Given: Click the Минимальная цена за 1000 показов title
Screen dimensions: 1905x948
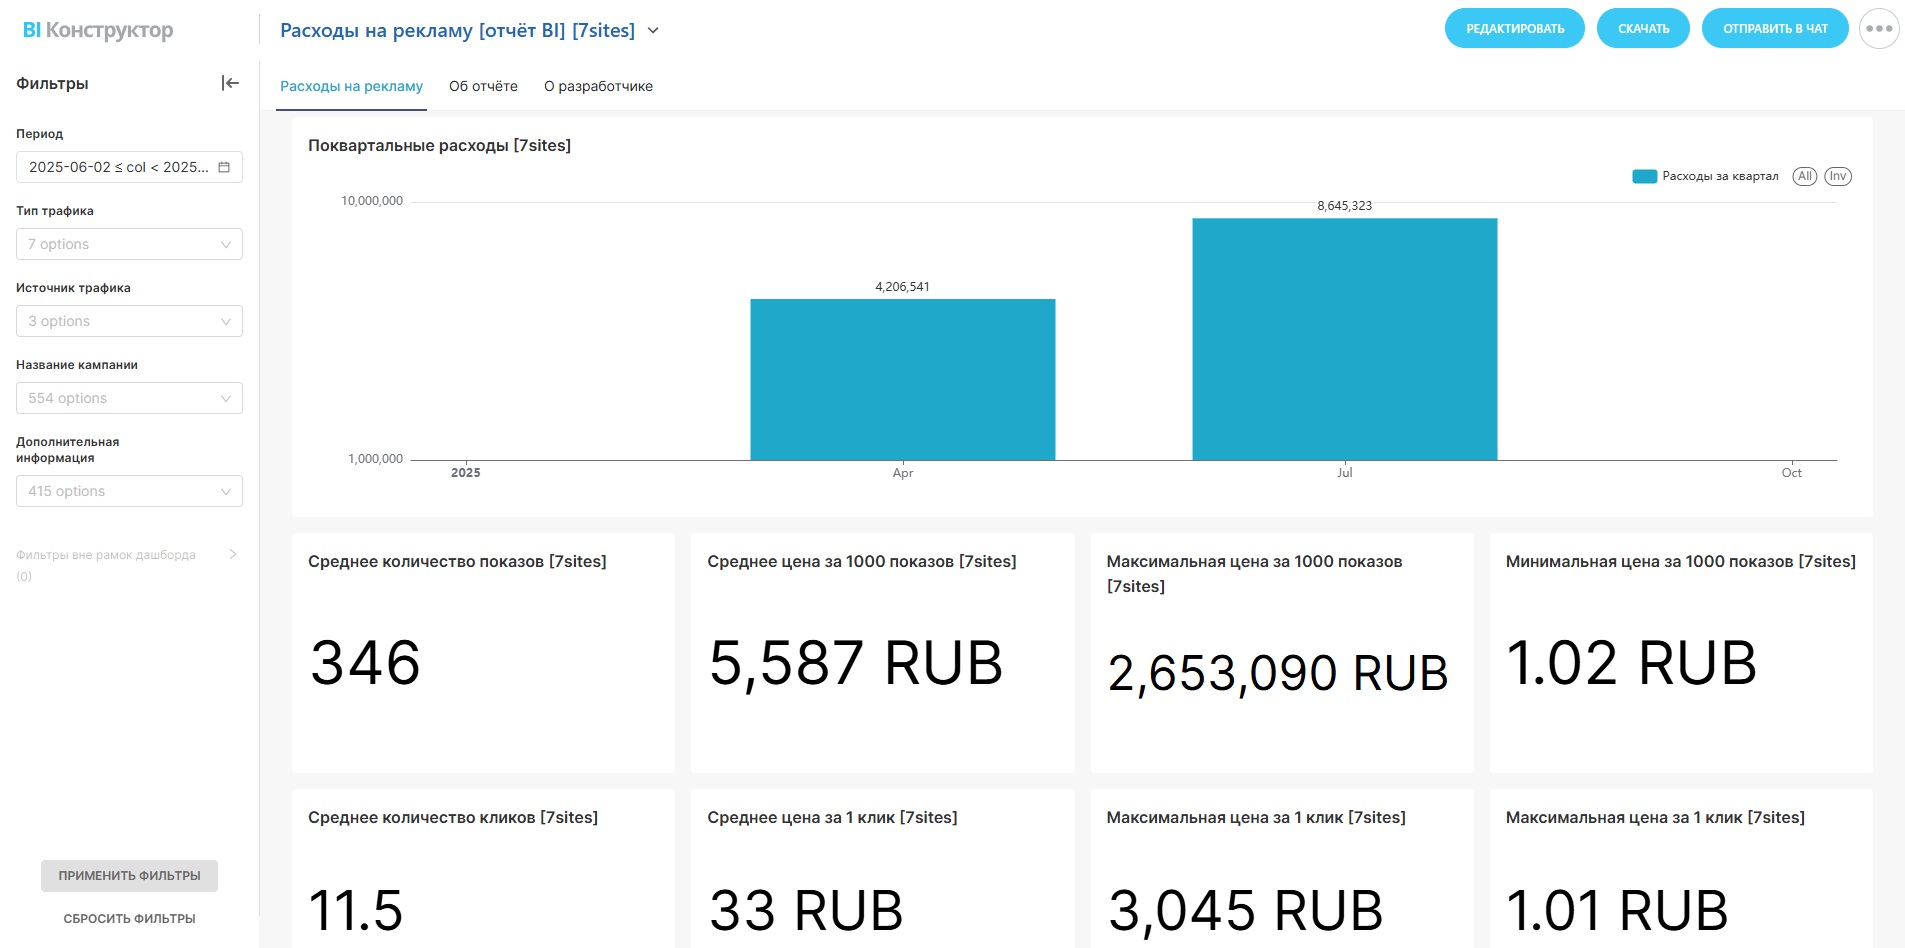Looking at the screenshot, I should click(x=1680, y=562).
